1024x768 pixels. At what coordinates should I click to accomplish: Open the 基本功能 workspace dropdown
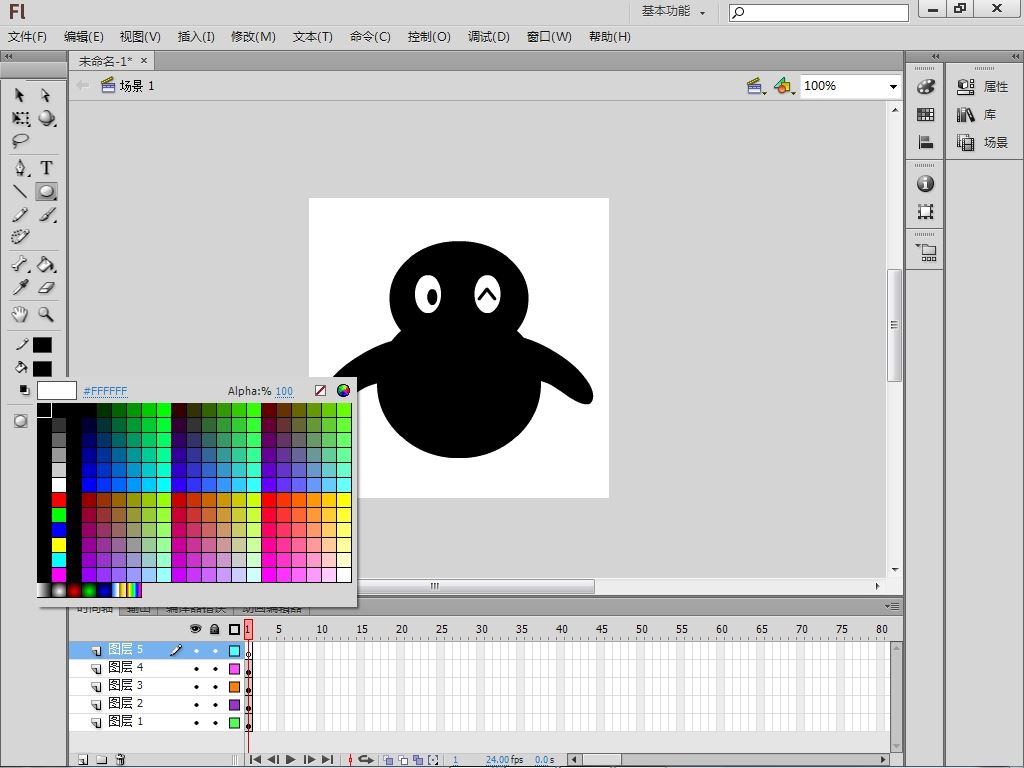pyautogui.click(x=673, y=11)
